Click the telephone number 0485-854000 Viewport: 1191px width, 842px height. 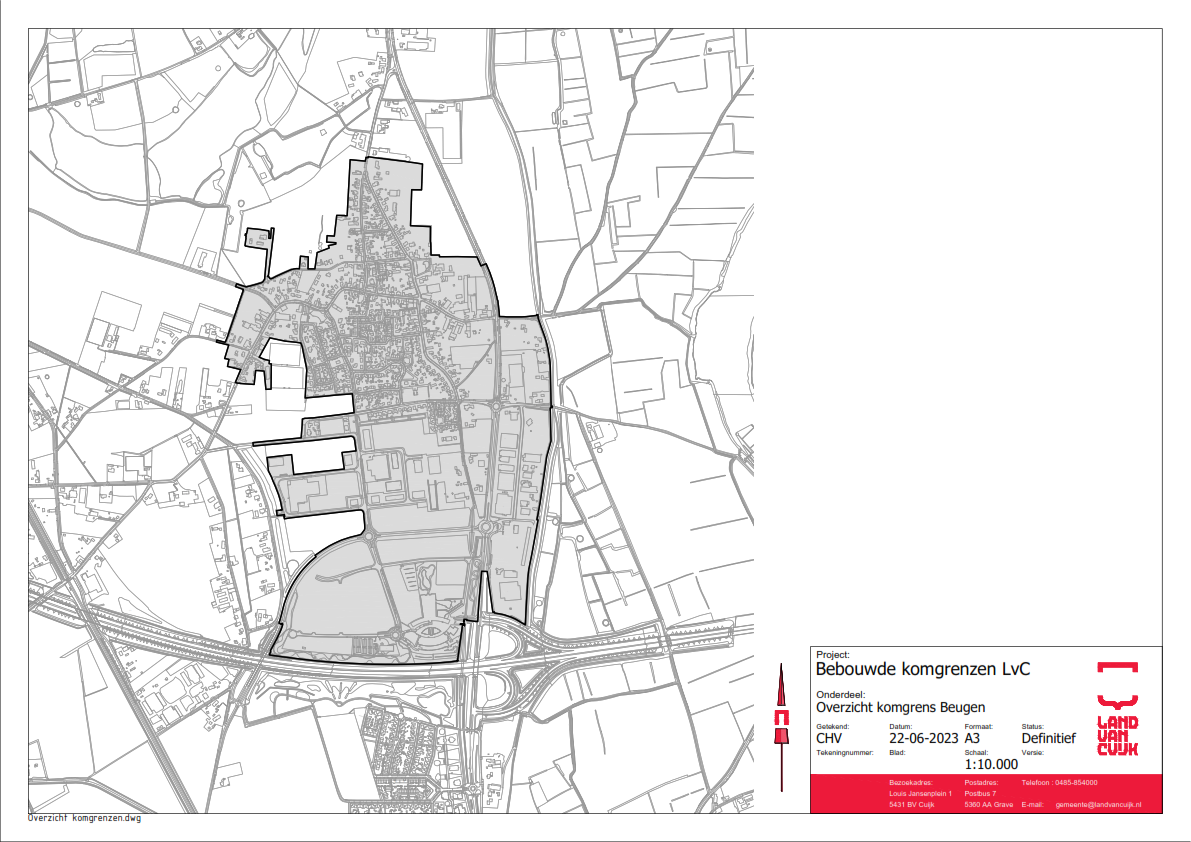point(1074,782)
